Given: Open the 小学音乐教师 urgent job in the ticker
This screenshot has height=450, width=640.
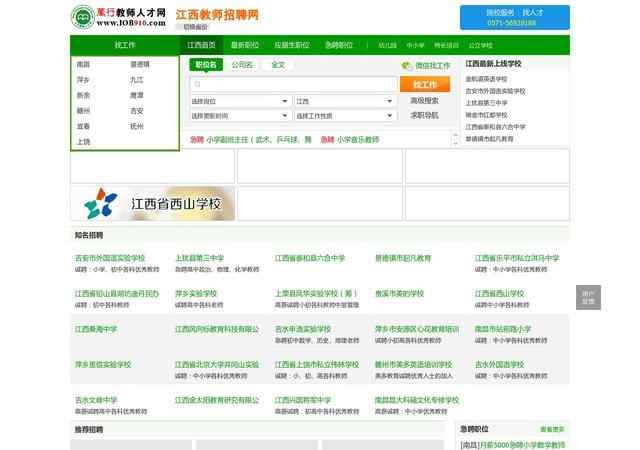Looking at the screenshot, I should [358, 140].
